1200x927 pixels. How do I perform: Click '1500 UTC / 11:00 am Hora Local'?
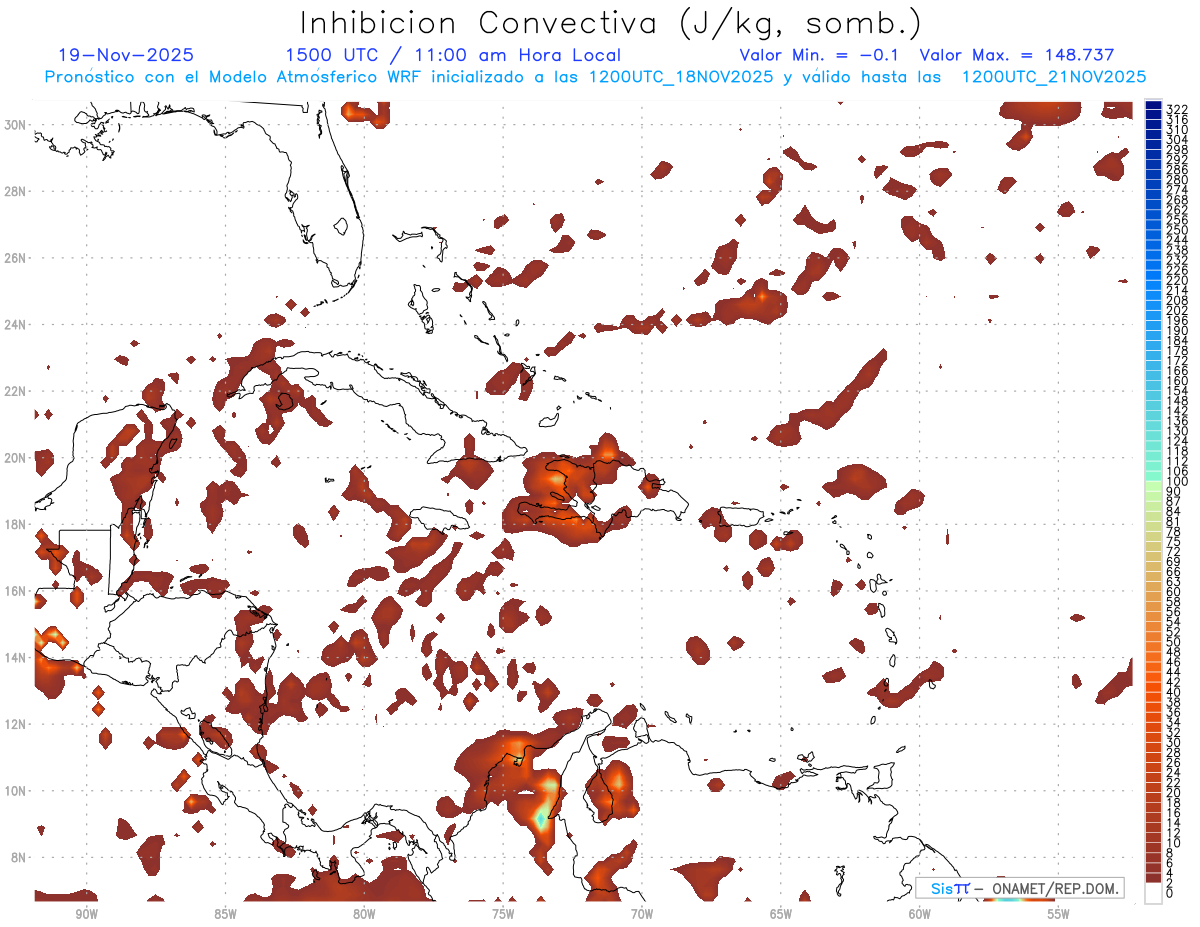pos(453,56)
